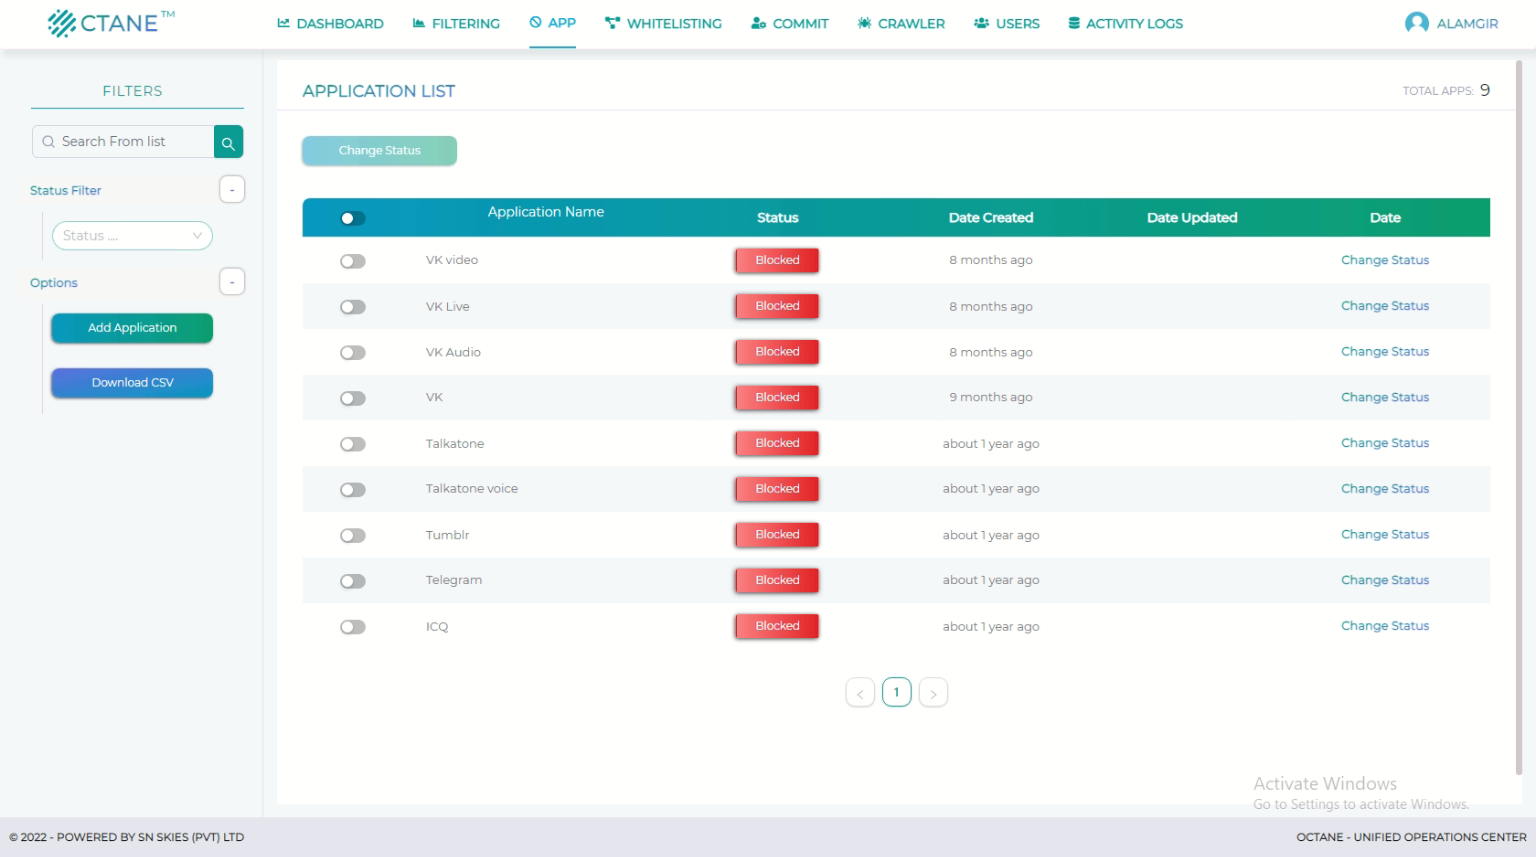Collapse the Options section
1536x857 pixels.
coord(232,283)
